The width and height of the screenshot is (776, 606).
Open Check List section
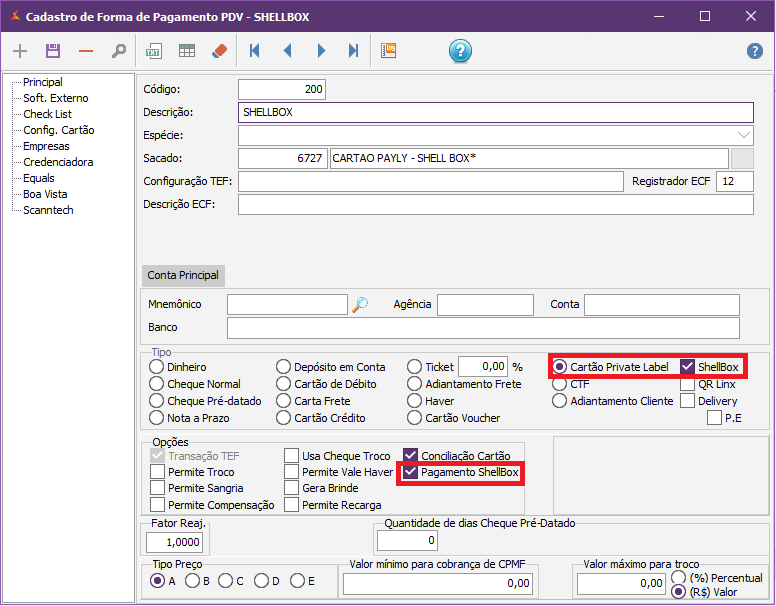tap(48, 114)
